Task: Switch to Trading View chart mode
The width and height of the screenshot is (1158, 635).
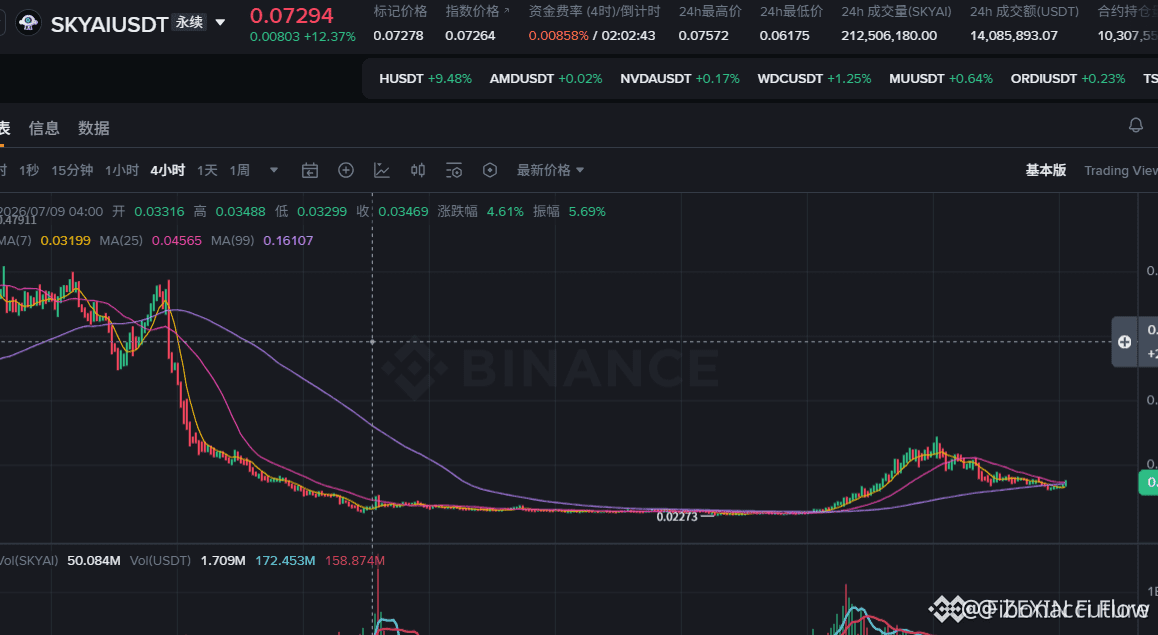Action: click(1120, 171)
